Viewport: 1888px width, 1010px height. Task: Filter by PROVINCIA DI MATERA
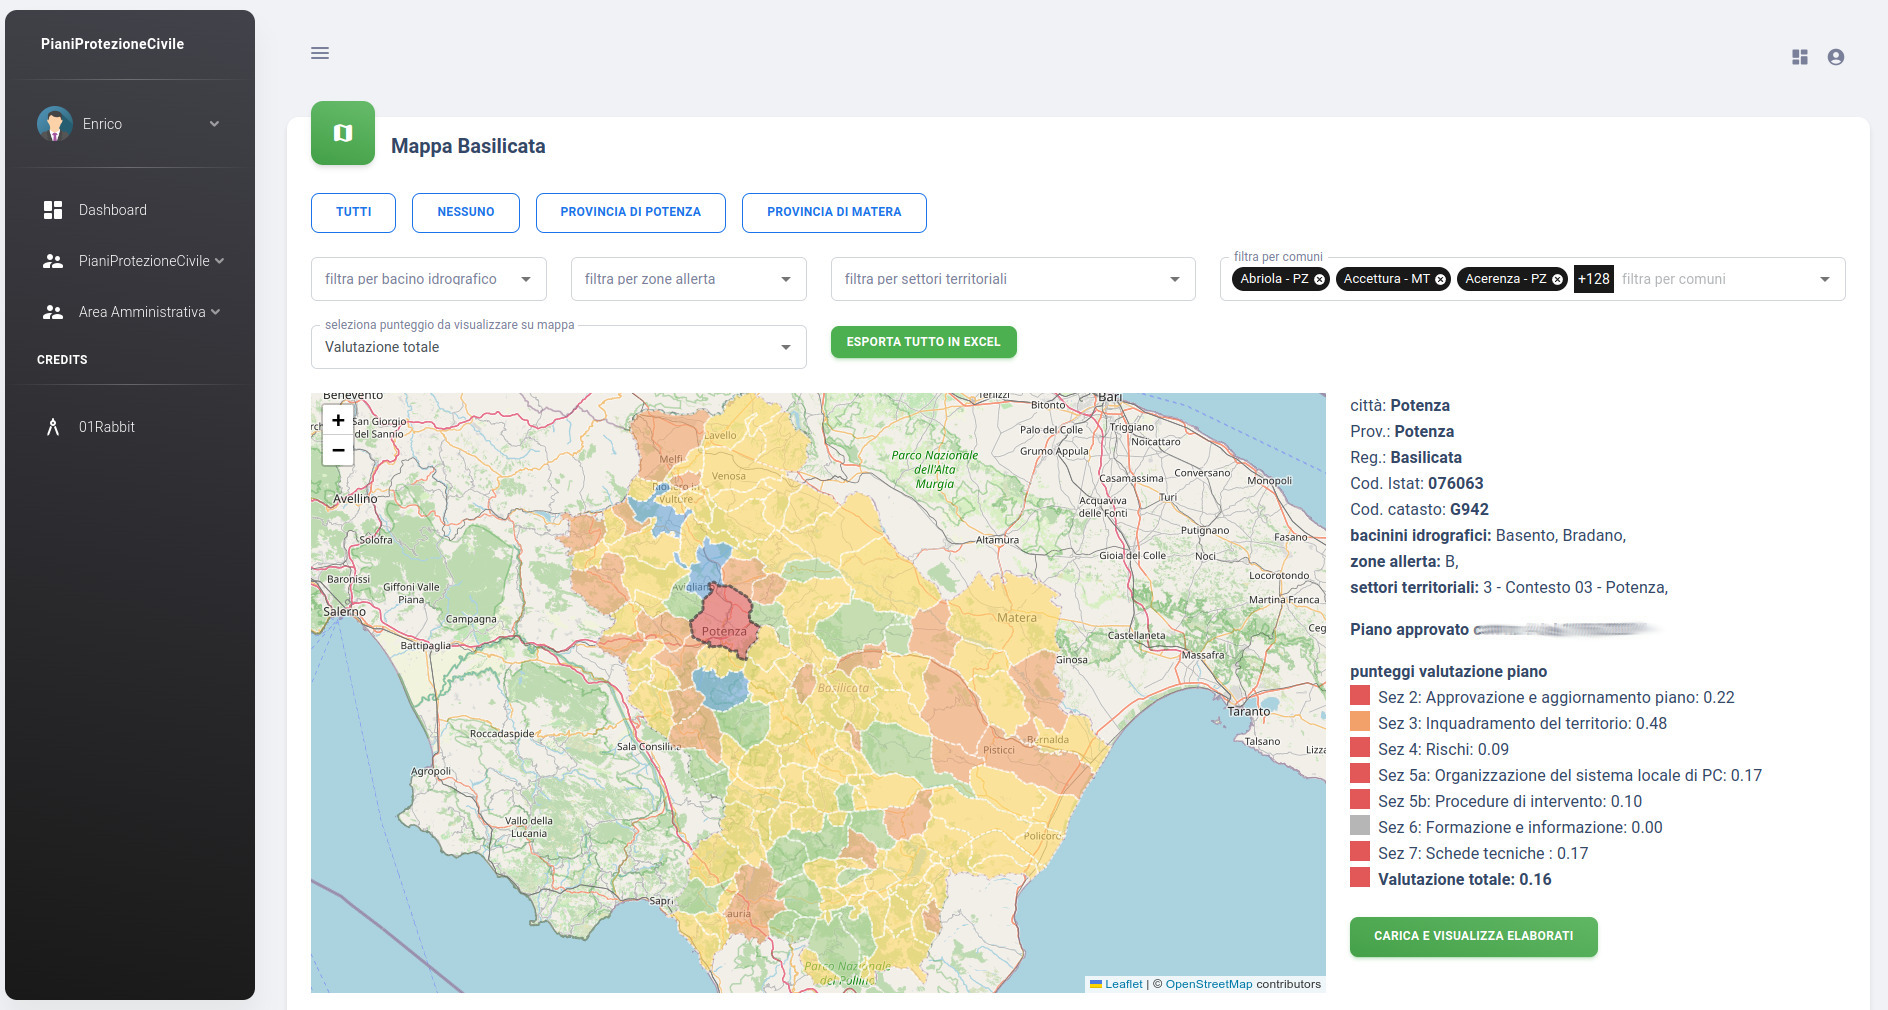834,213
